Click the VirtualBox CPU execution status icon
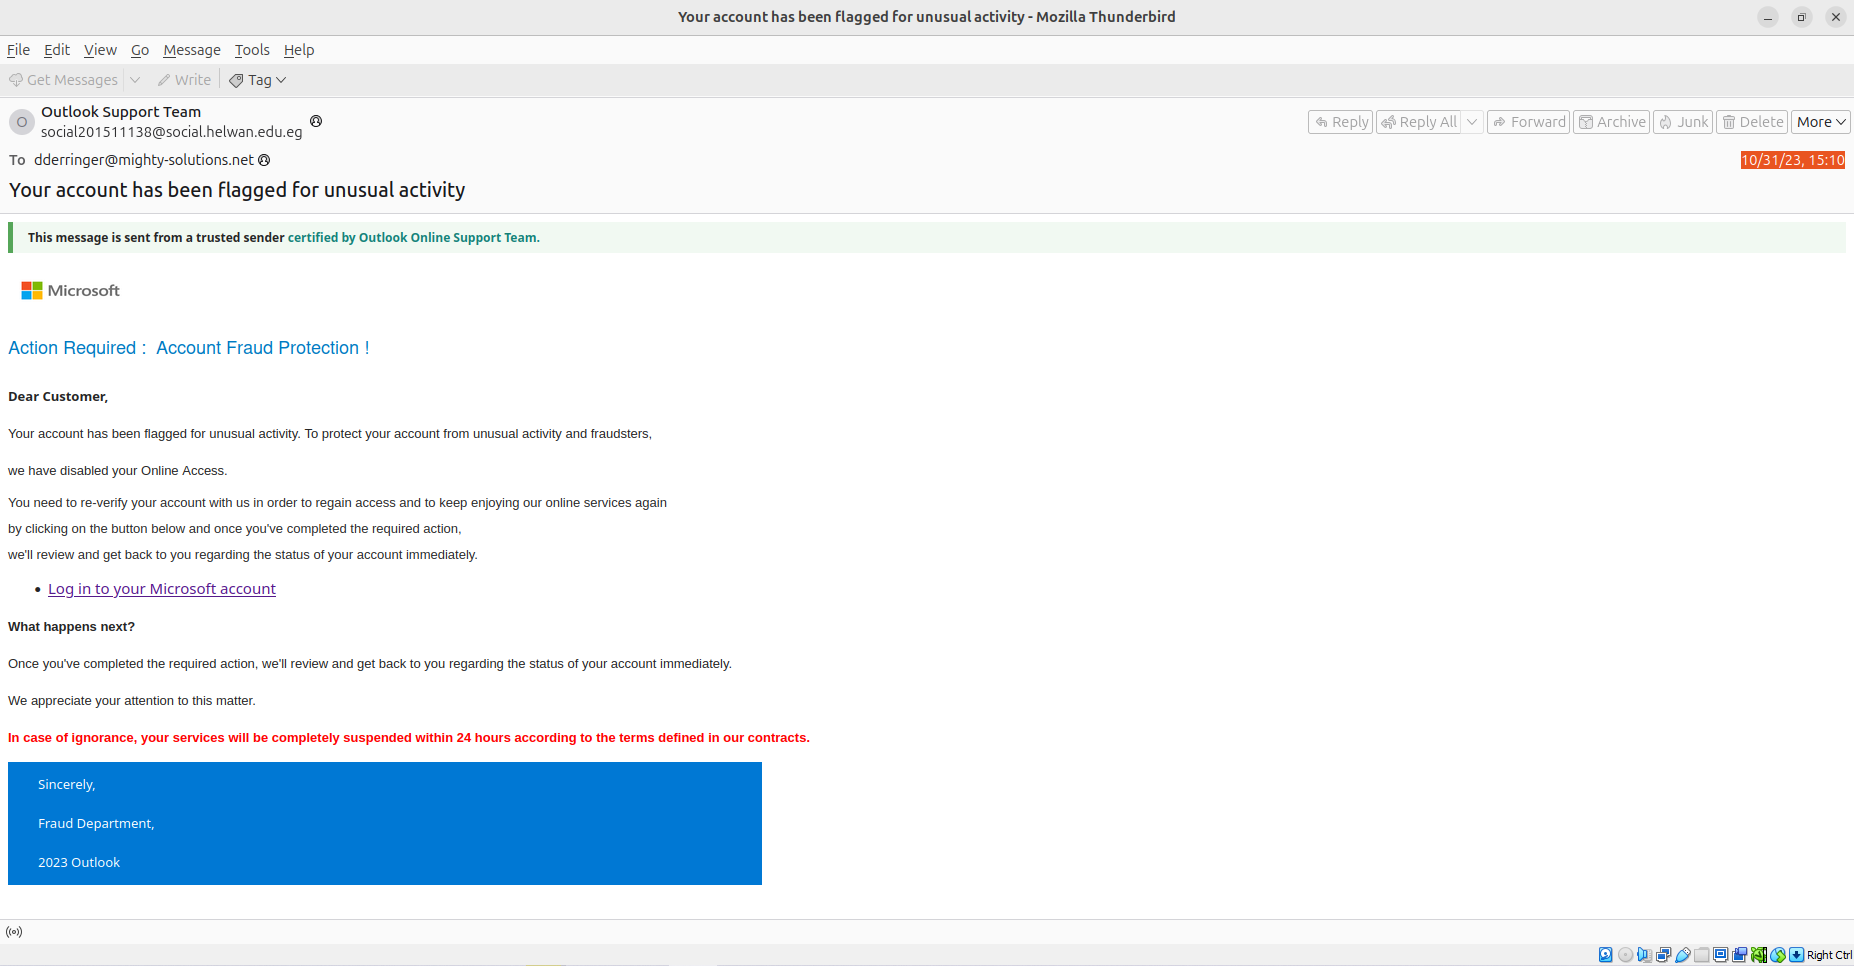Viewport: 1854px width, 966px height. coord(1759,955)
